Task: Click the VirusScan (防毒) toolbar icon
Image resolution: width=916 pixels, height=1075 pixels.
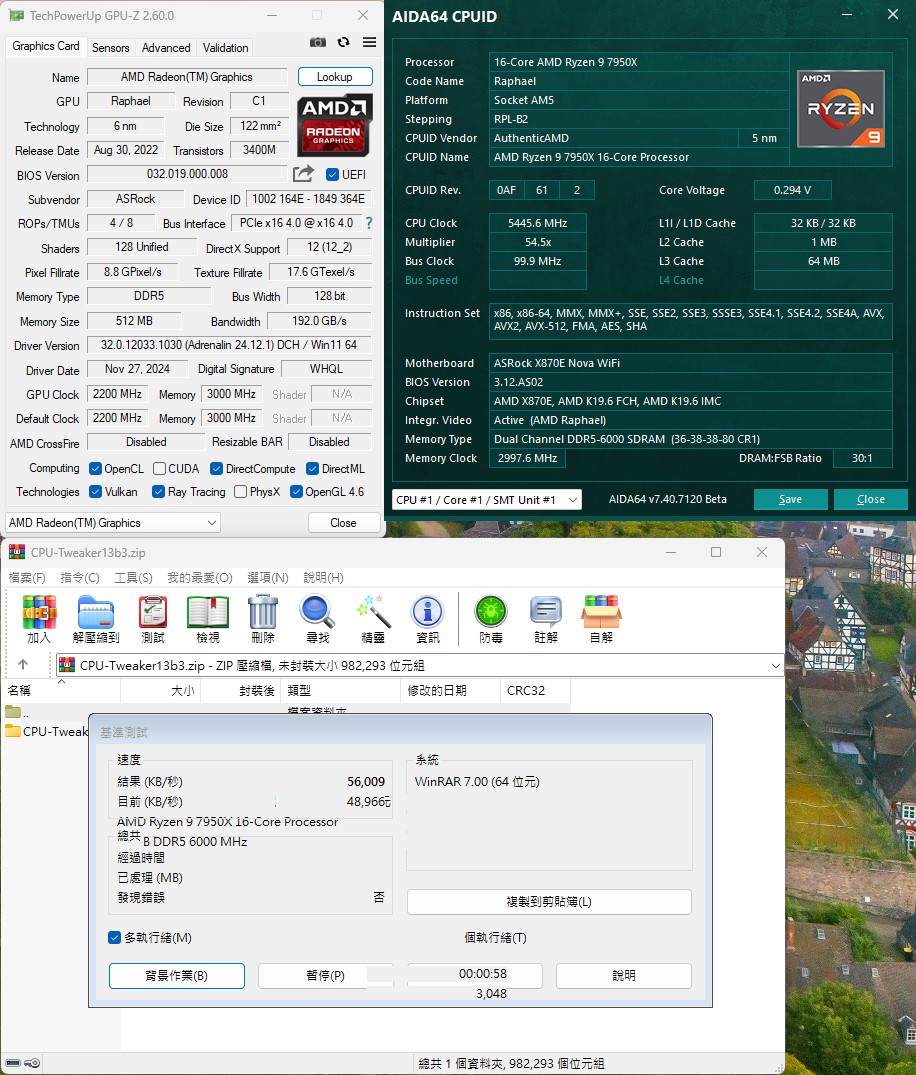Action: pos(491,620)
